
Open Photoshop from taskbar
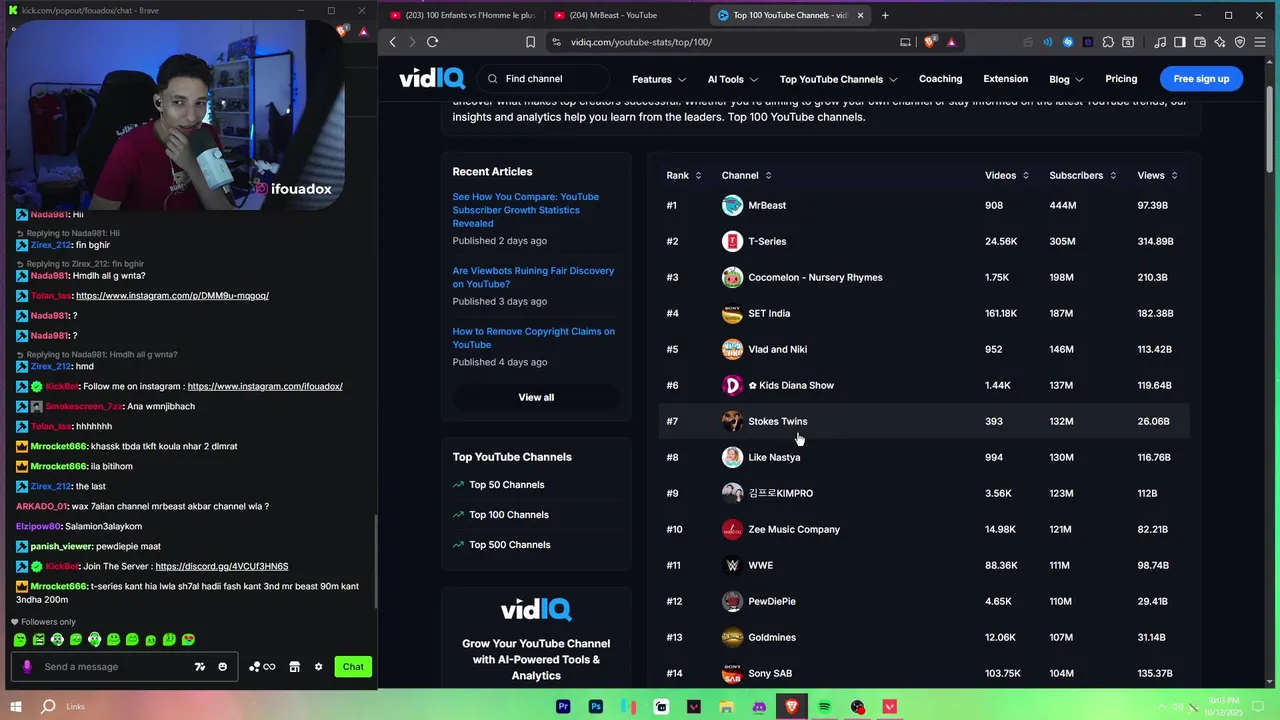tap(596, 707)
